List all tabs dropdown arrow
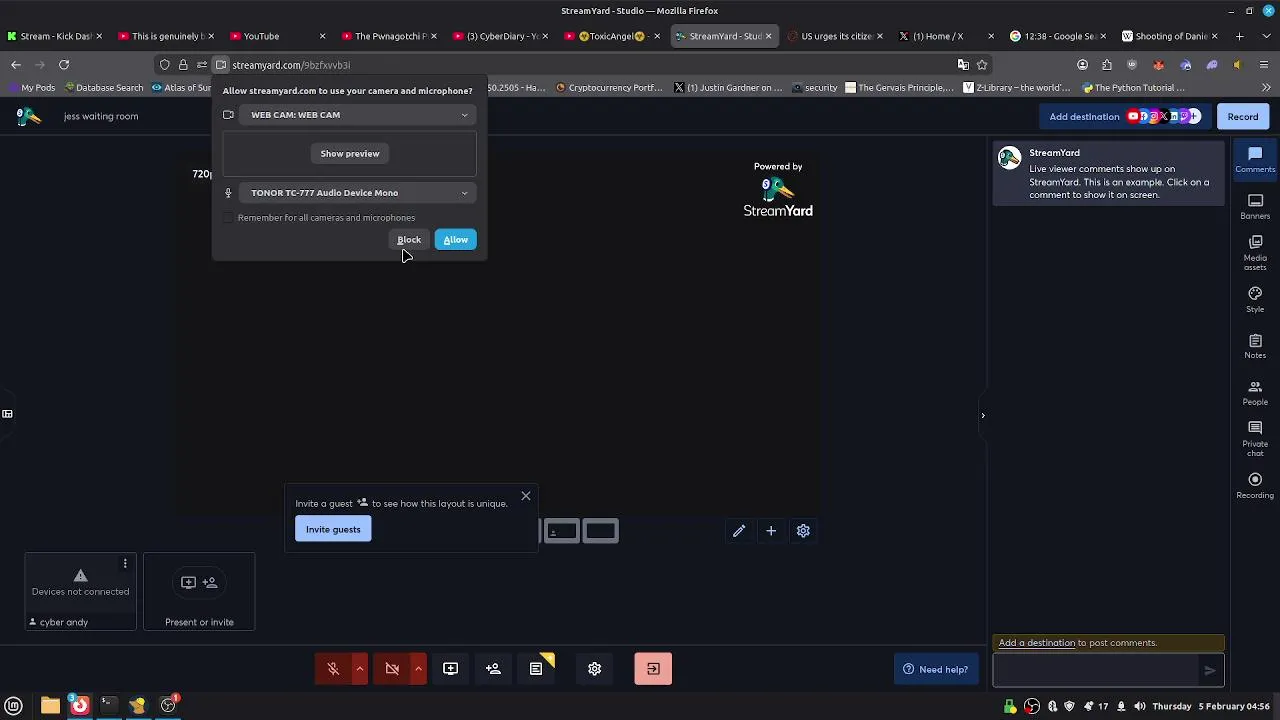 coord(1264,36)
